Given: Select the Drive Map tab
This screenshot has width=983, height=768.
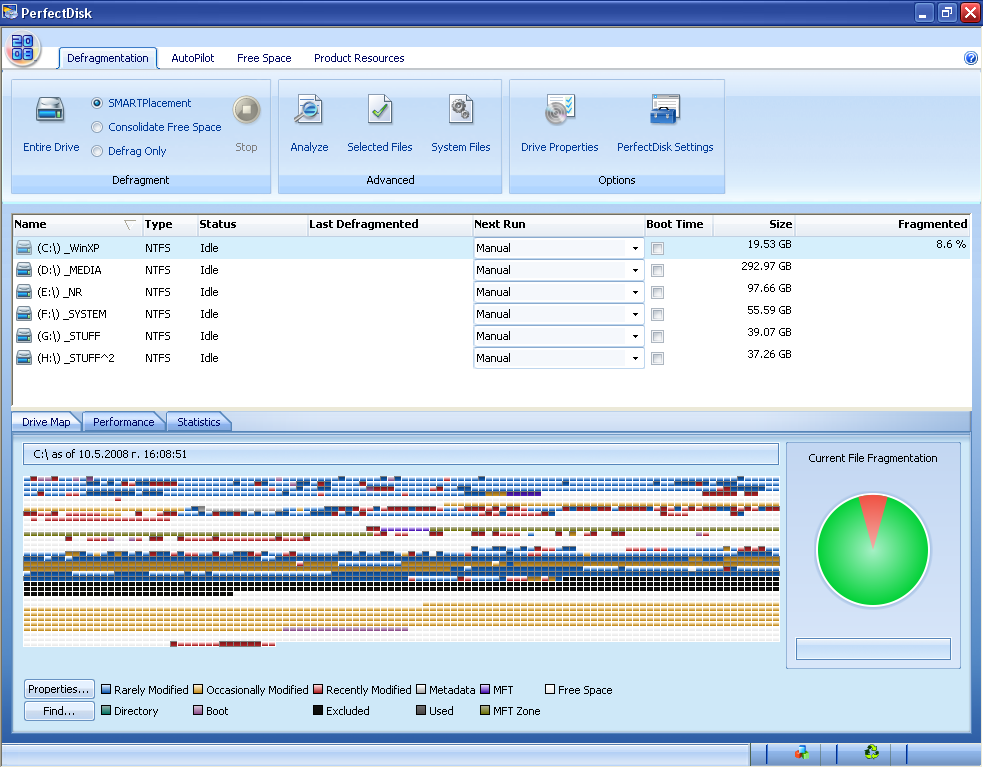Looking at the screenshot, I should pyautogui.click(x=46, y=422).
